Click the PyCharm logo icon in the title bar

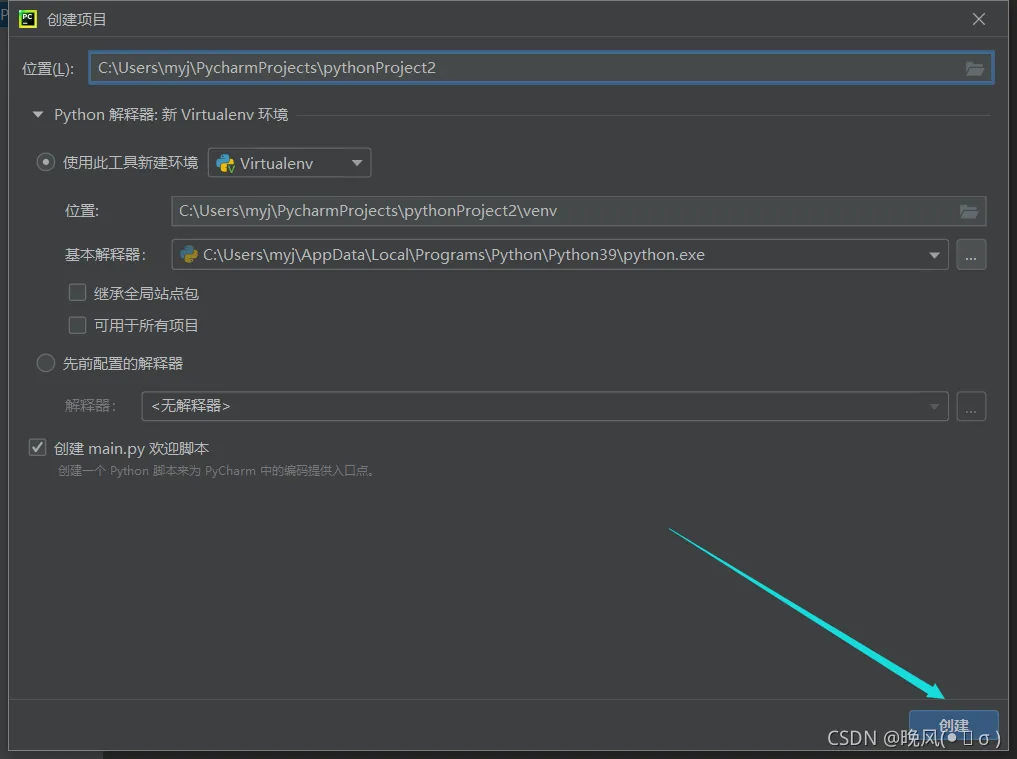[x=27, y=19]
